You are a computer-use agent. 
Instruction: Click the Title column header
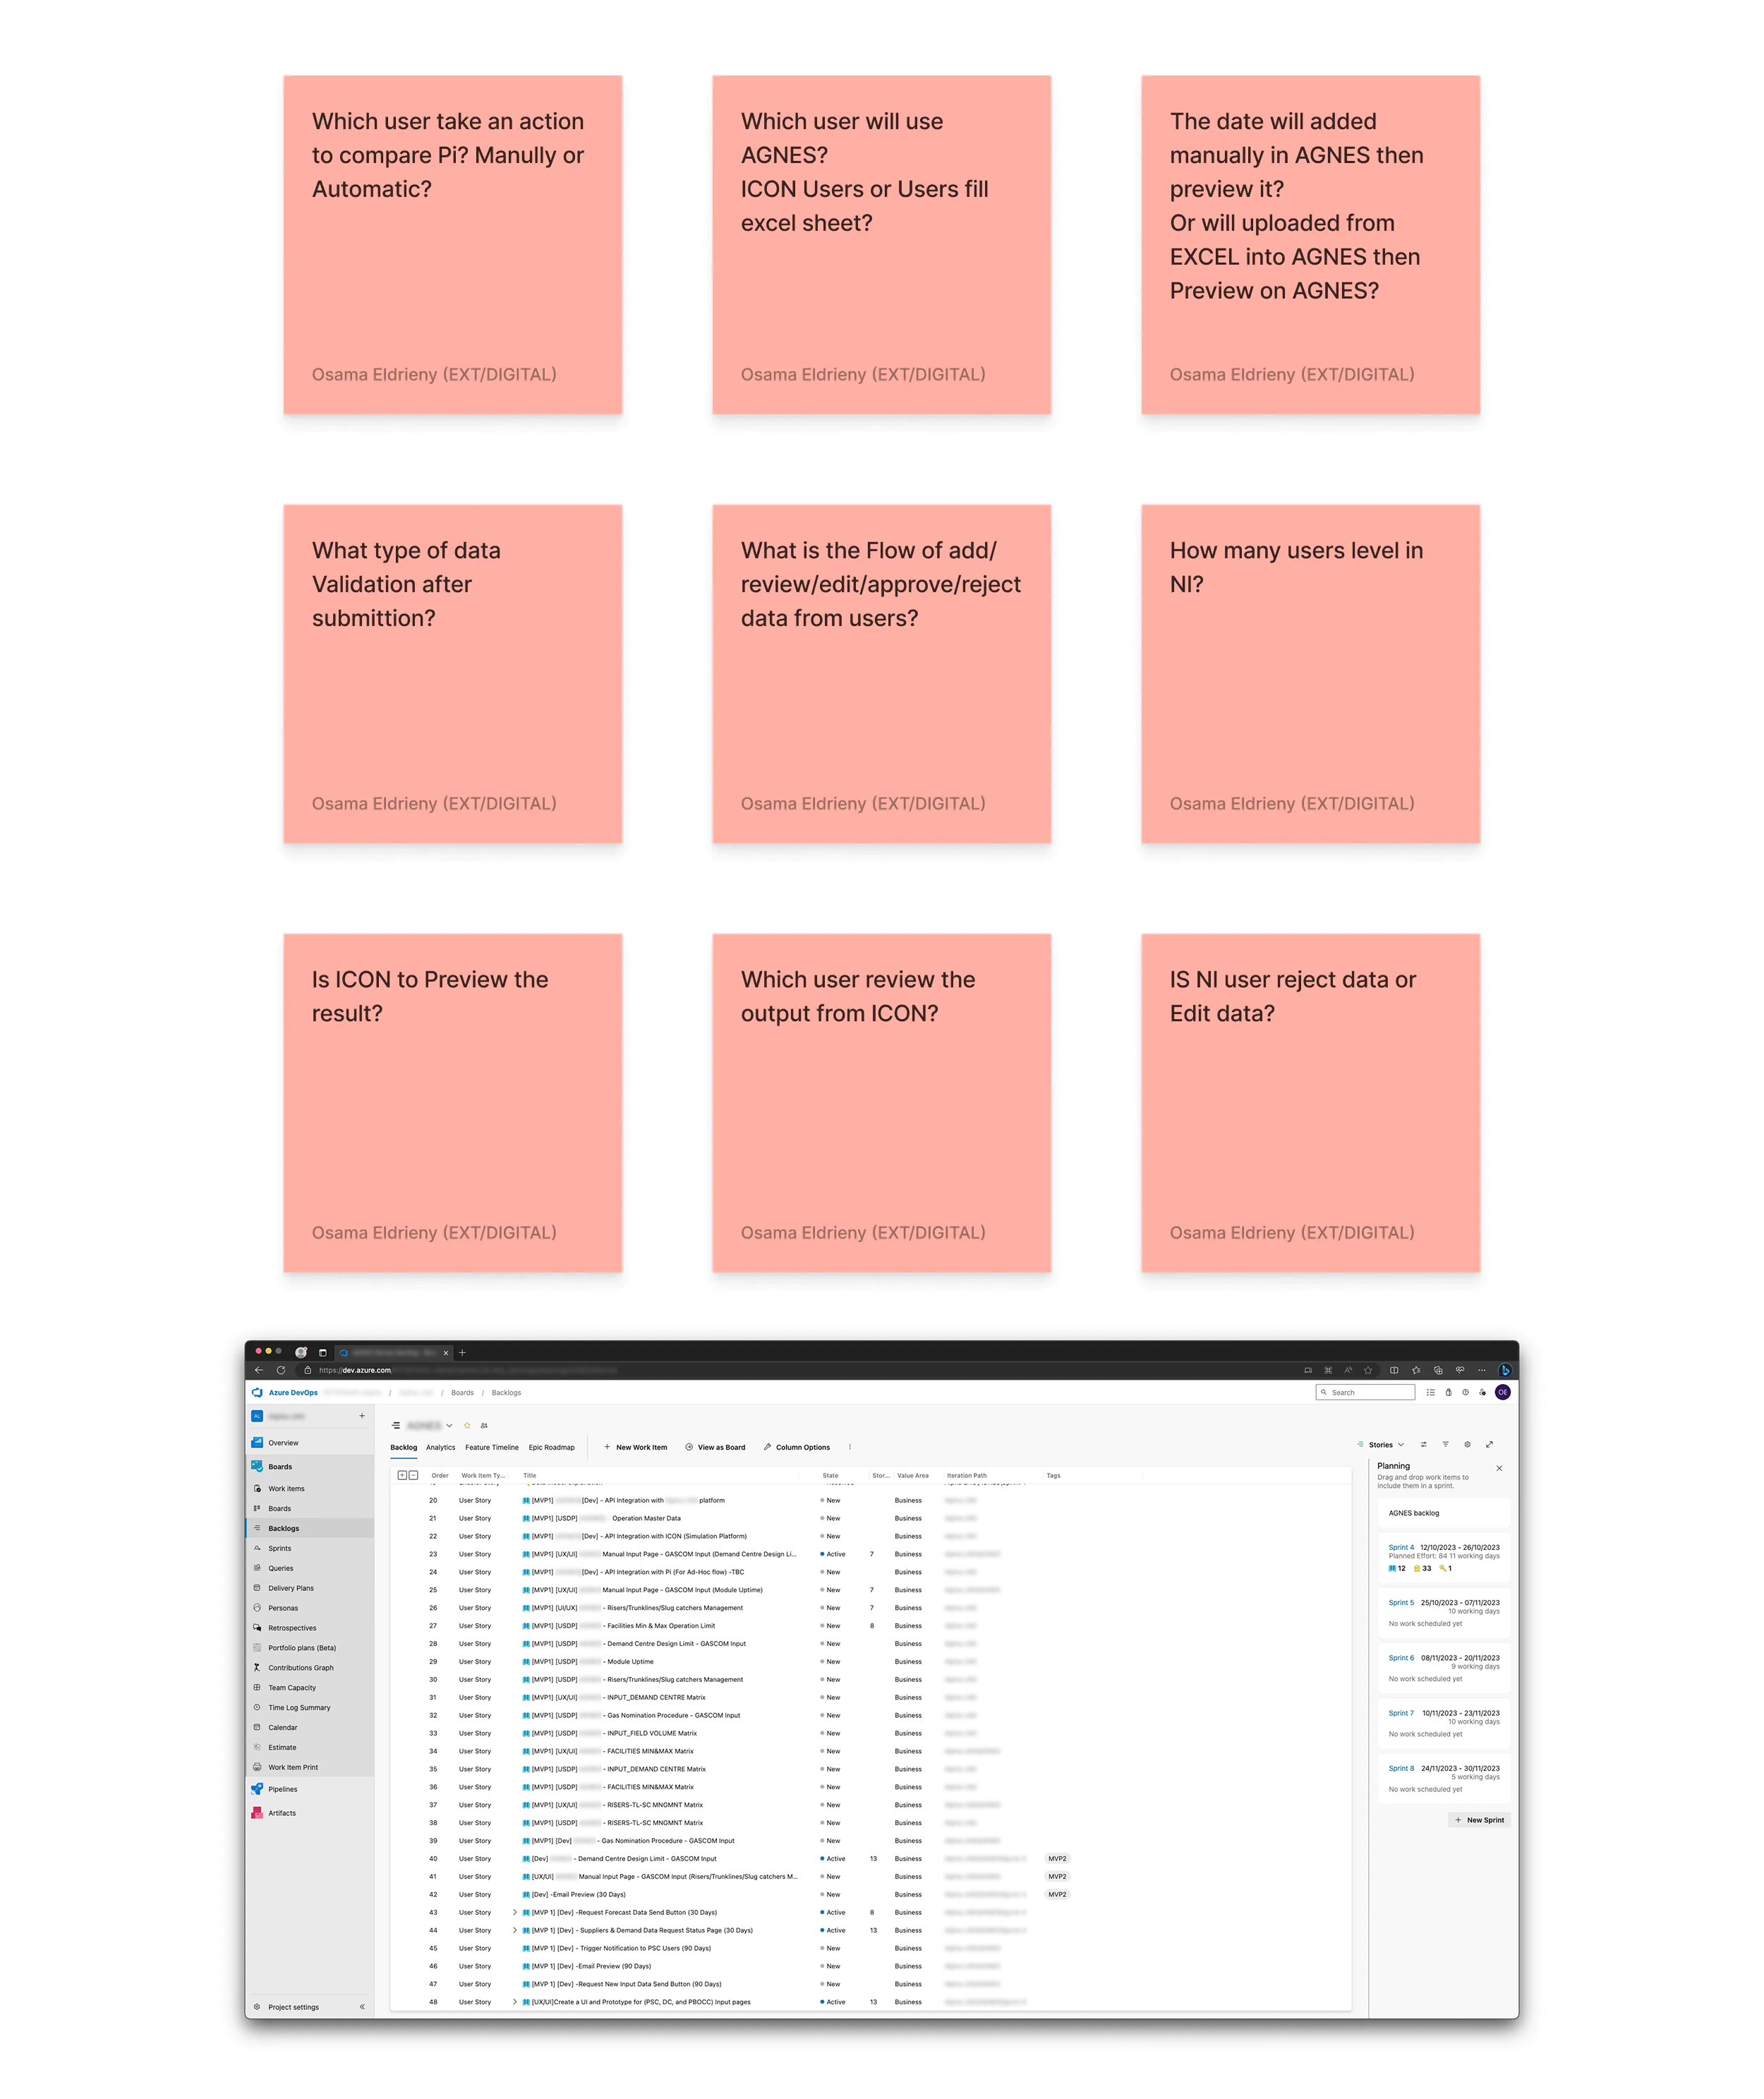[x=530, y=1476]
